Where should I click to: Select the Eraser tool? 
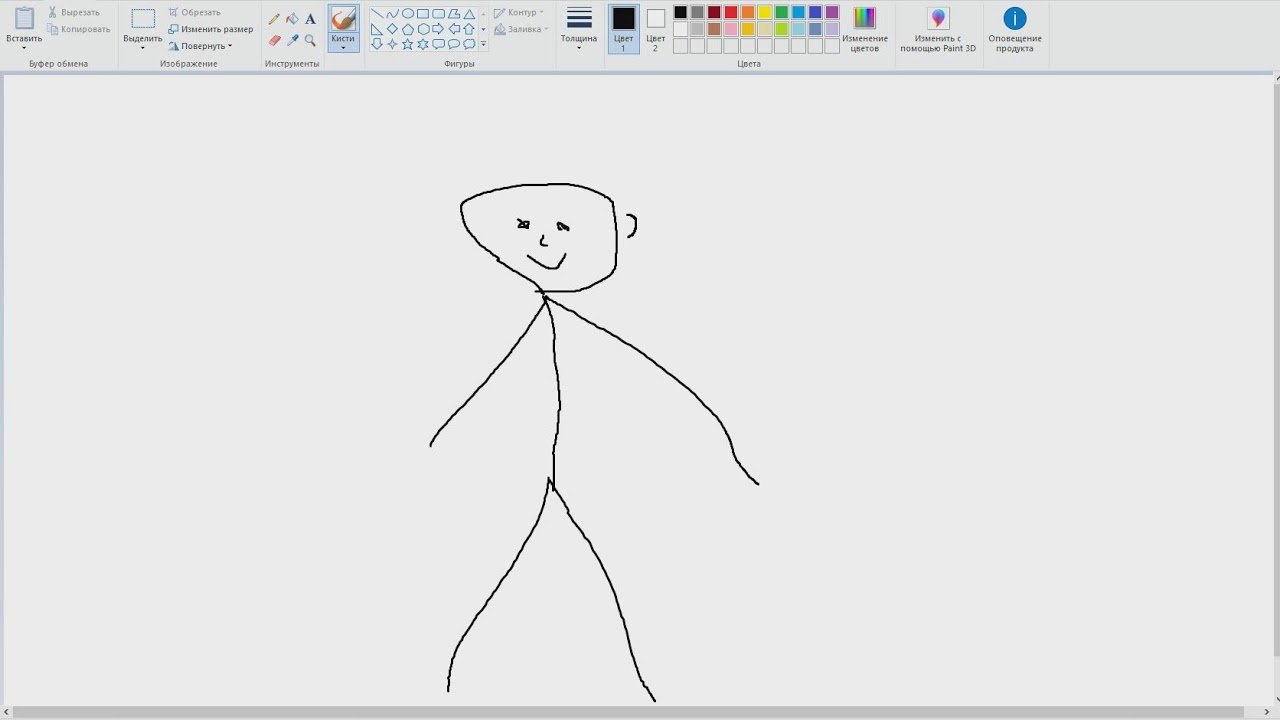point(274,41)
